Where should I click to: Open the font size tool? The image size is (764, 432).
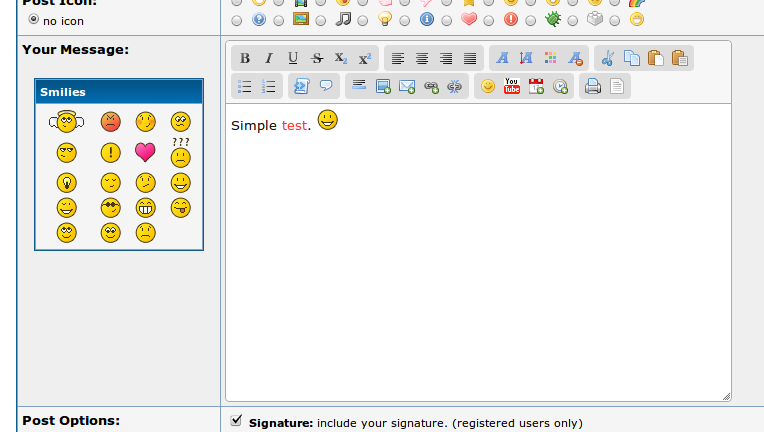[526, 58]
